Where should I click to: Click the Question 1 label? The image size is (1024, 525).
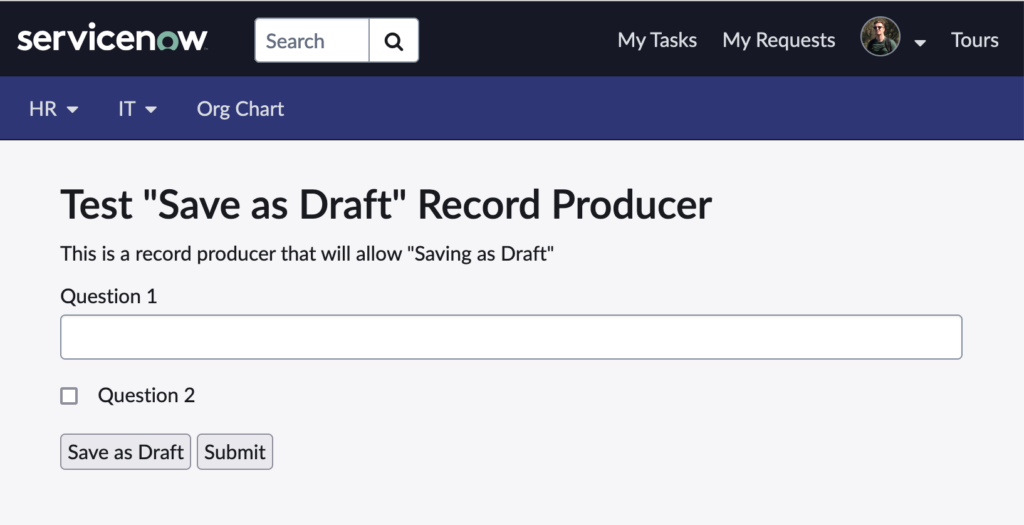(108, 296)
